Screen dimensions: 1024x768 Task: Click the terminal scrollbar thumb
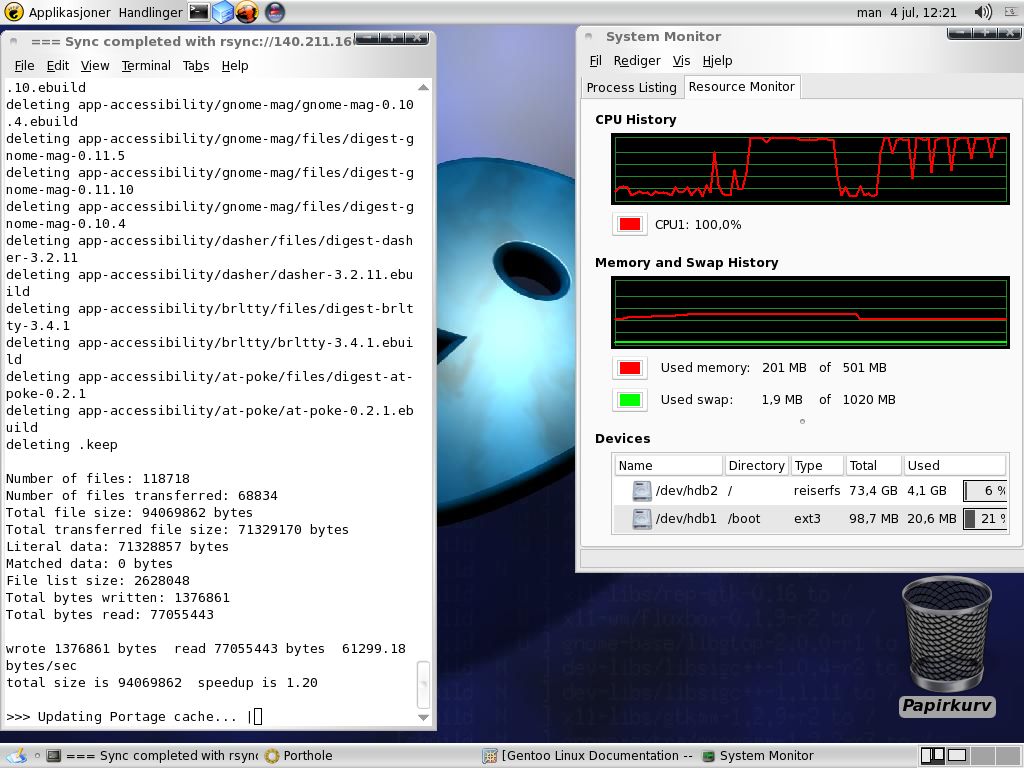click(x=423, y=684)
